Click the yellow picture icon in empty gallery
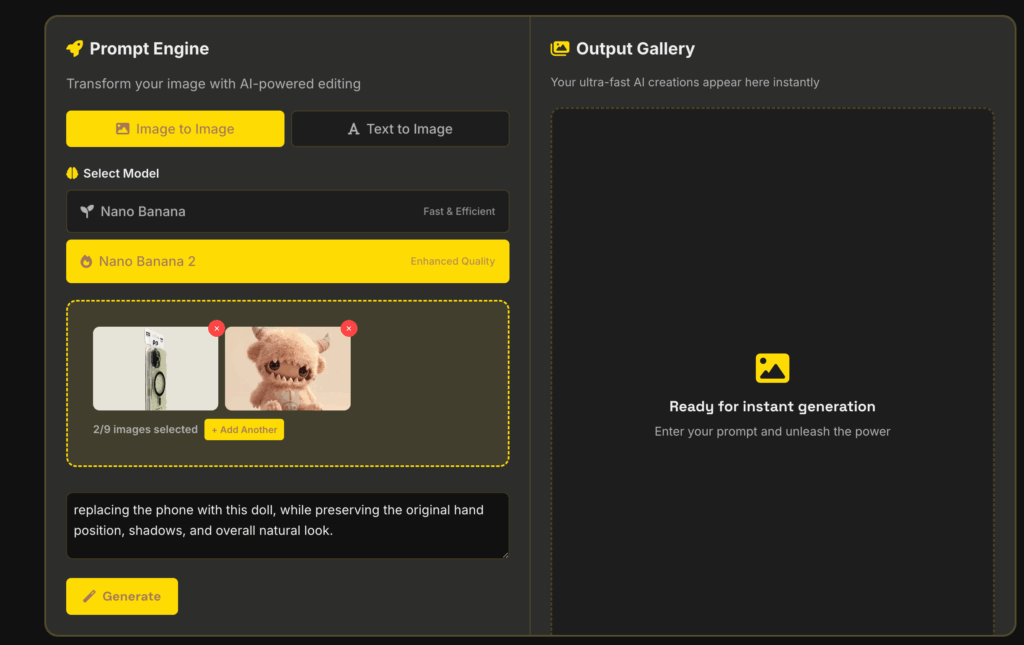1024x645 pixels. point(772,368)
